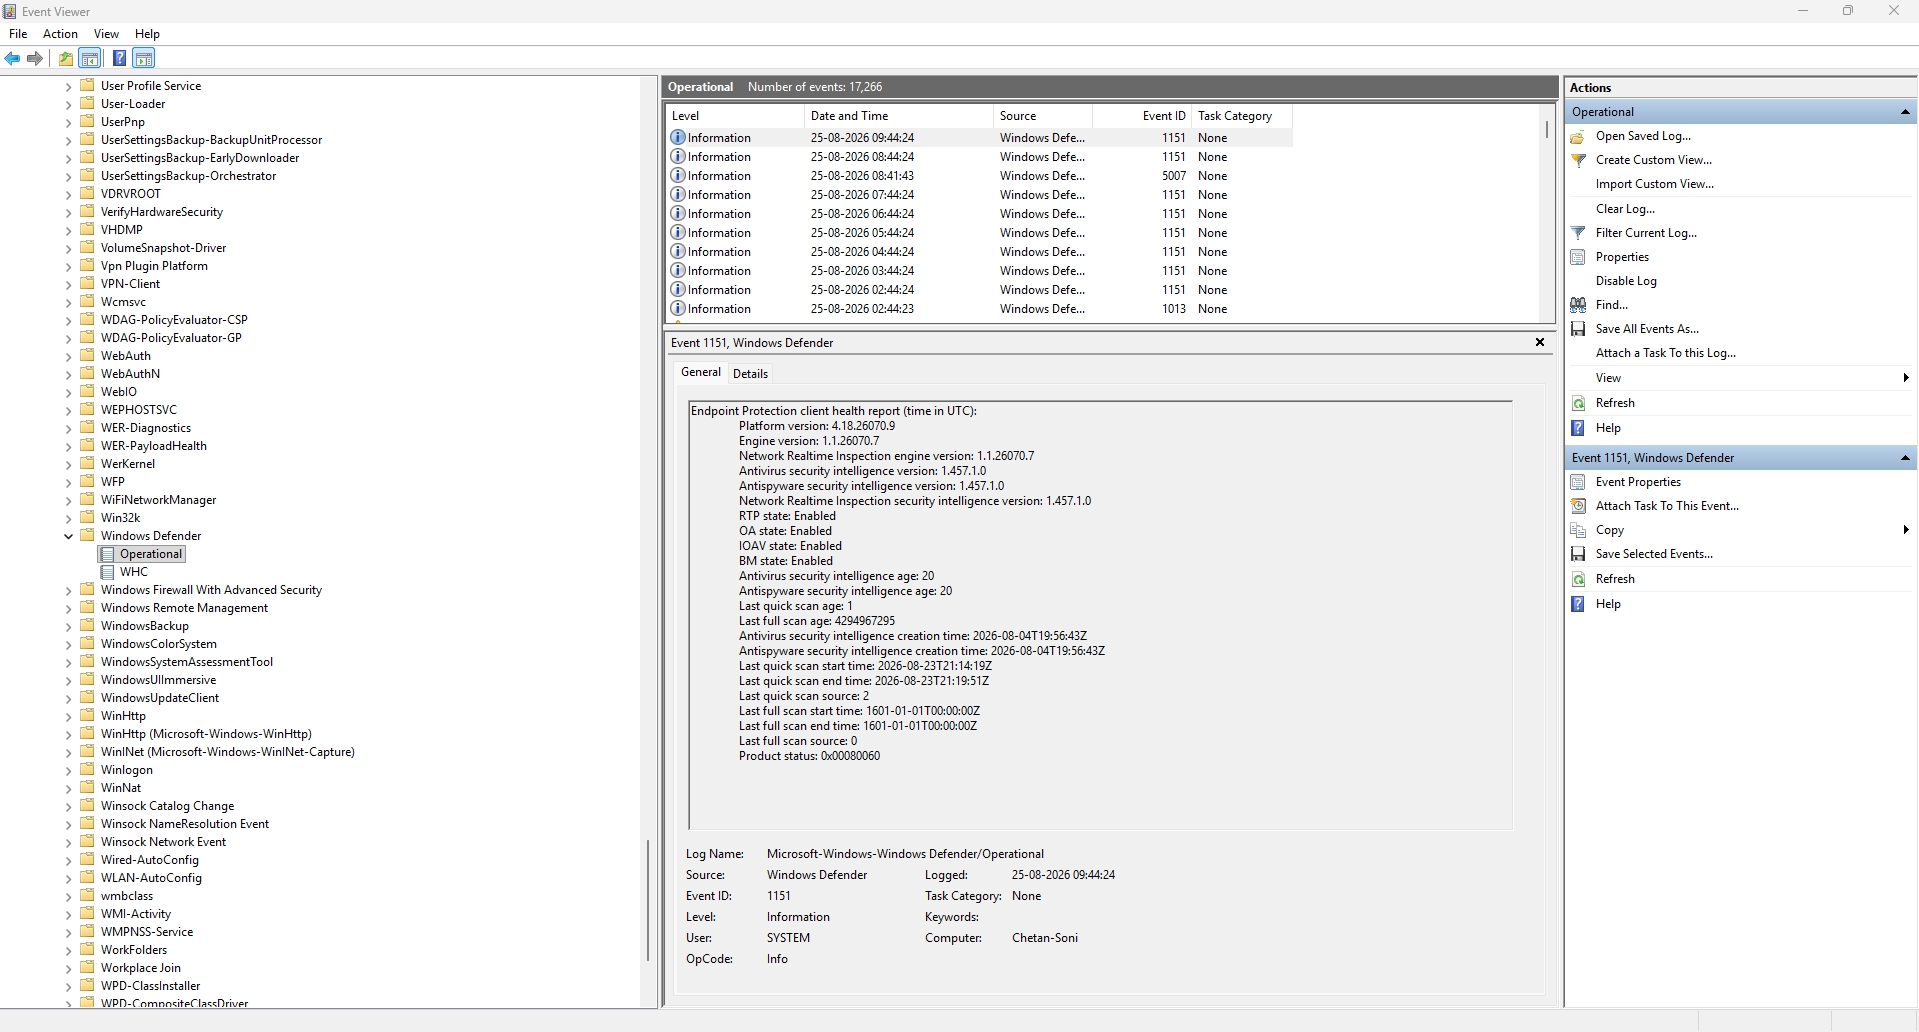Sort by Source column header
1919x1032 pixels.
(x=1043, y=116)
